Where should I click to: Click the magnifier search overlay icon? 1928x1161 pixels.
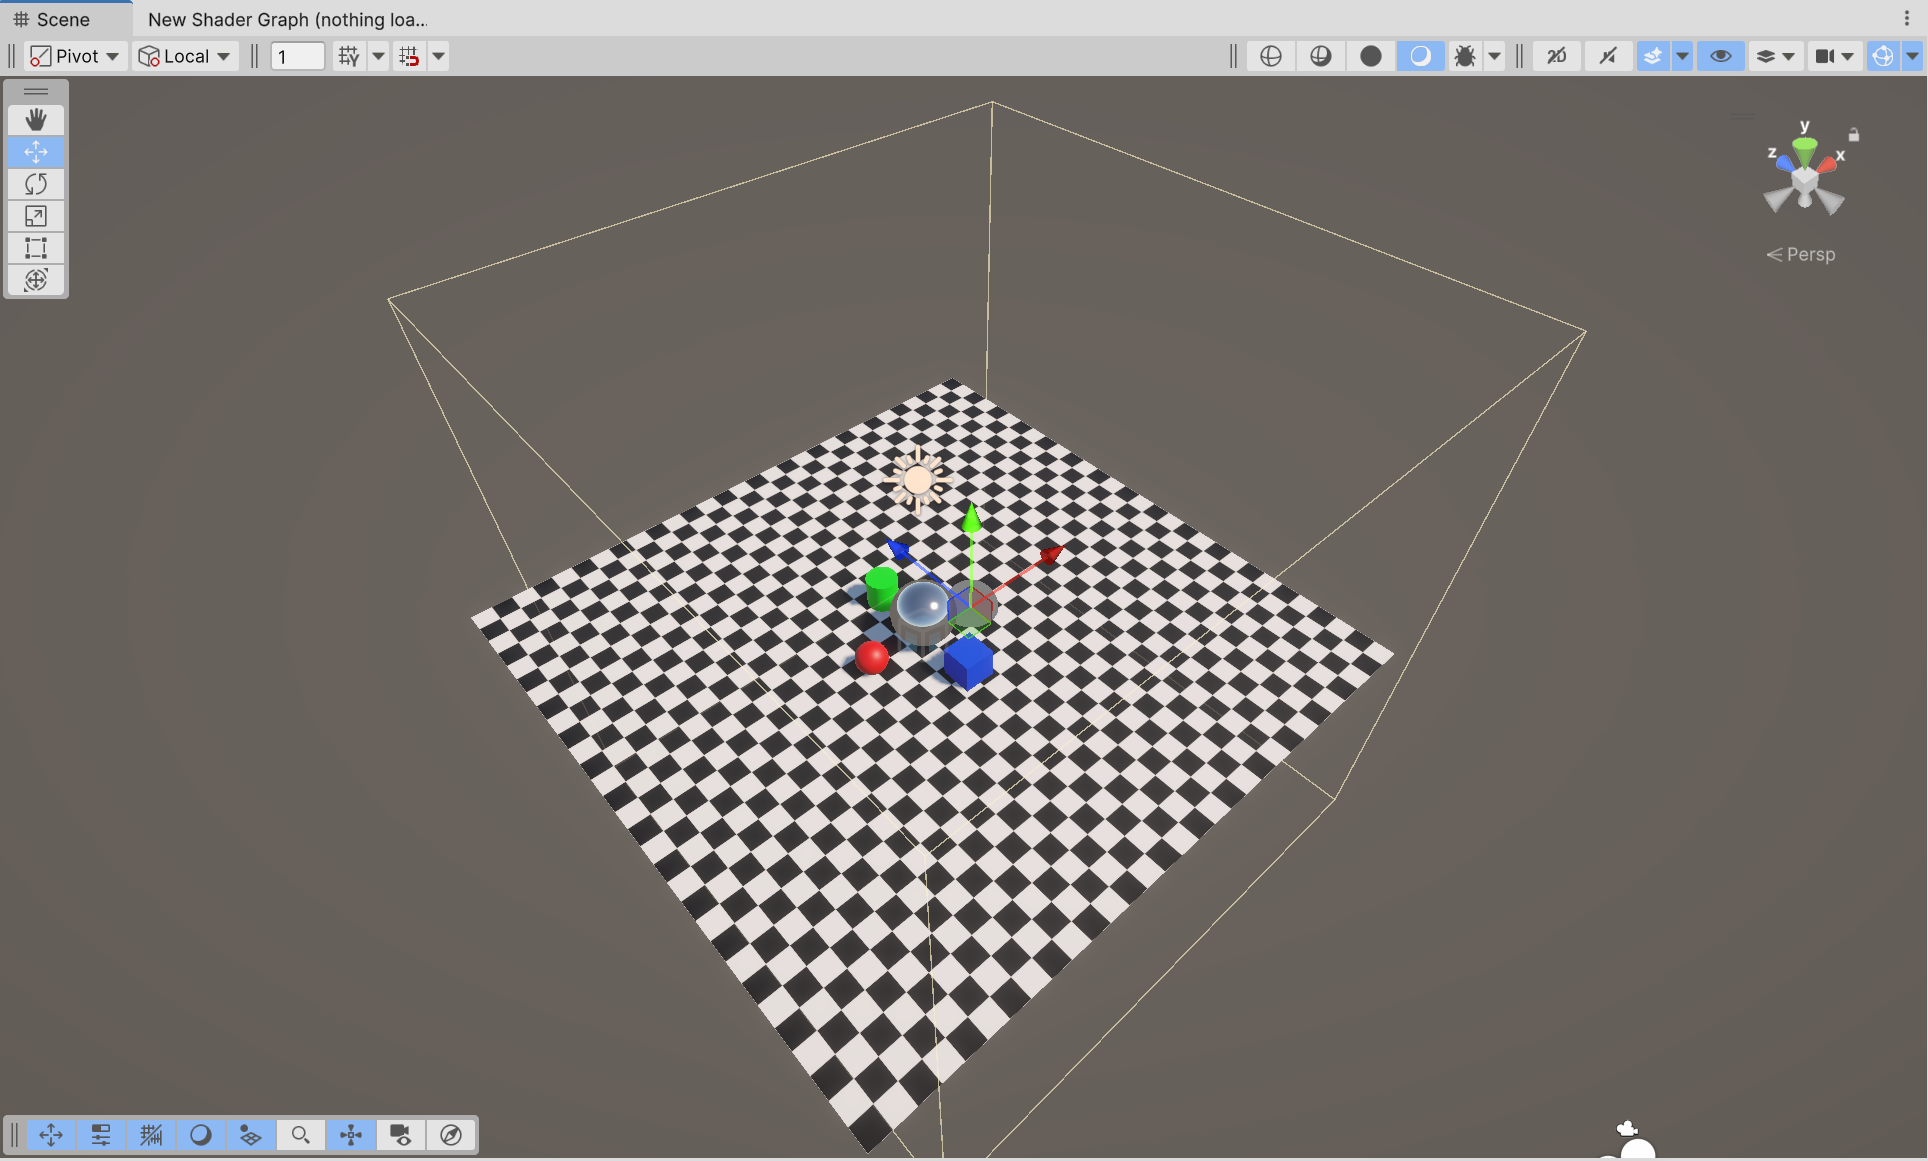point(300,1135)
